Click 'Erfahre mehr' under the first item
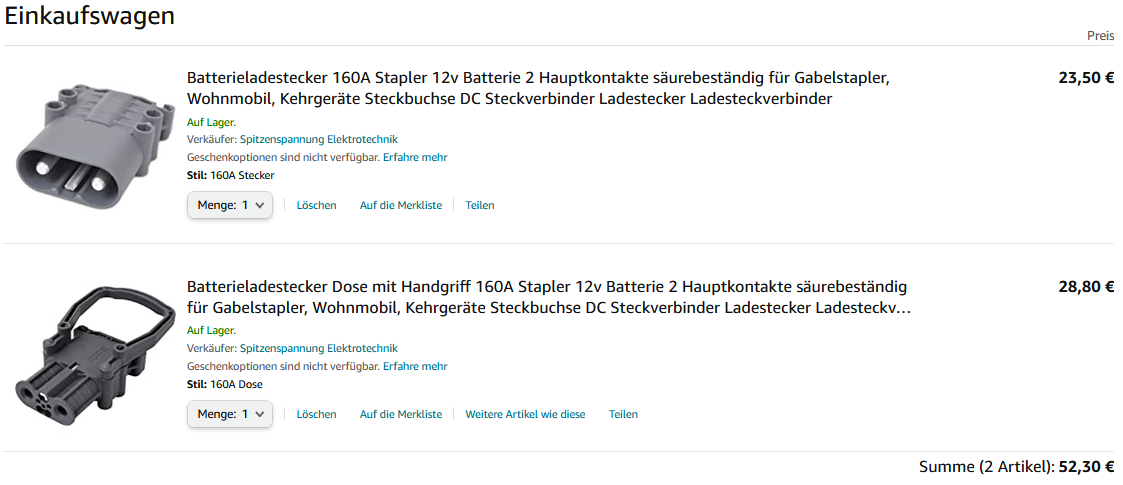The height and width of the screenshot is (485, 1123). point(415,157)
